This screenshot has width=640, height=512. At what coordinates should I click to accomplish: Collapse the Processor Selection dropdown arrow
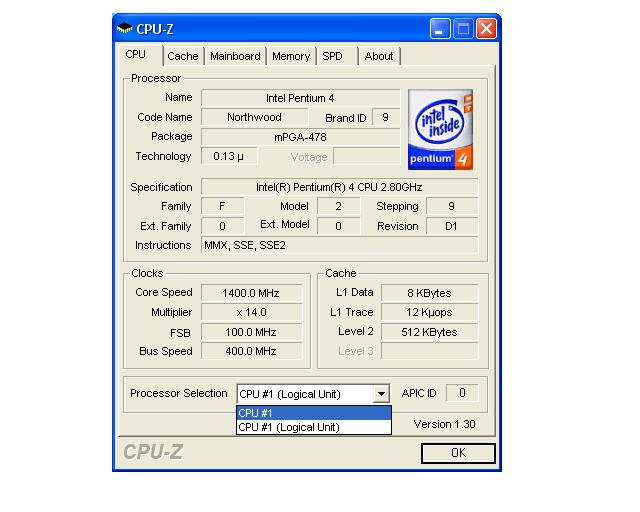click(x=381, y=394)
